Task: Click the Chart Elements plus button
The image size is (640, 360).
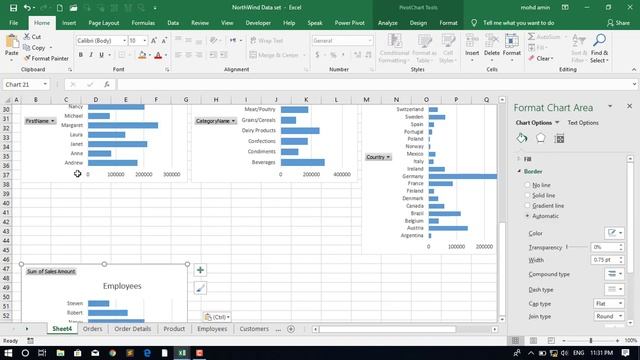Action: [200, 270]
